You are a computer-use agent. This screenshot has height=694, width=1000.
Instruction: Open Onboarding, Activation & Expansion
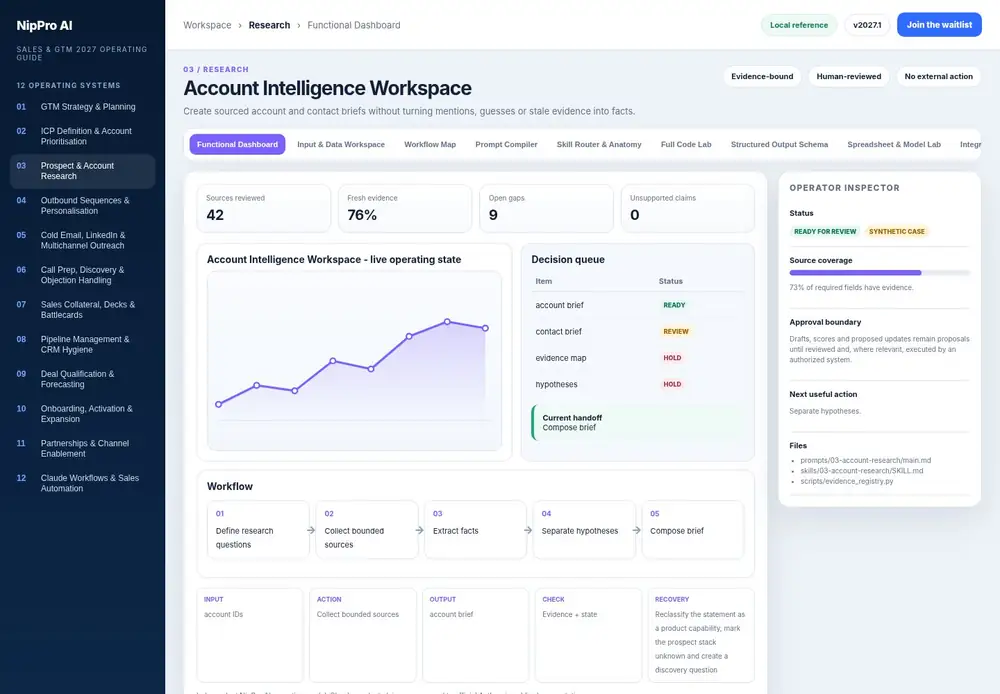coord(82,413)
